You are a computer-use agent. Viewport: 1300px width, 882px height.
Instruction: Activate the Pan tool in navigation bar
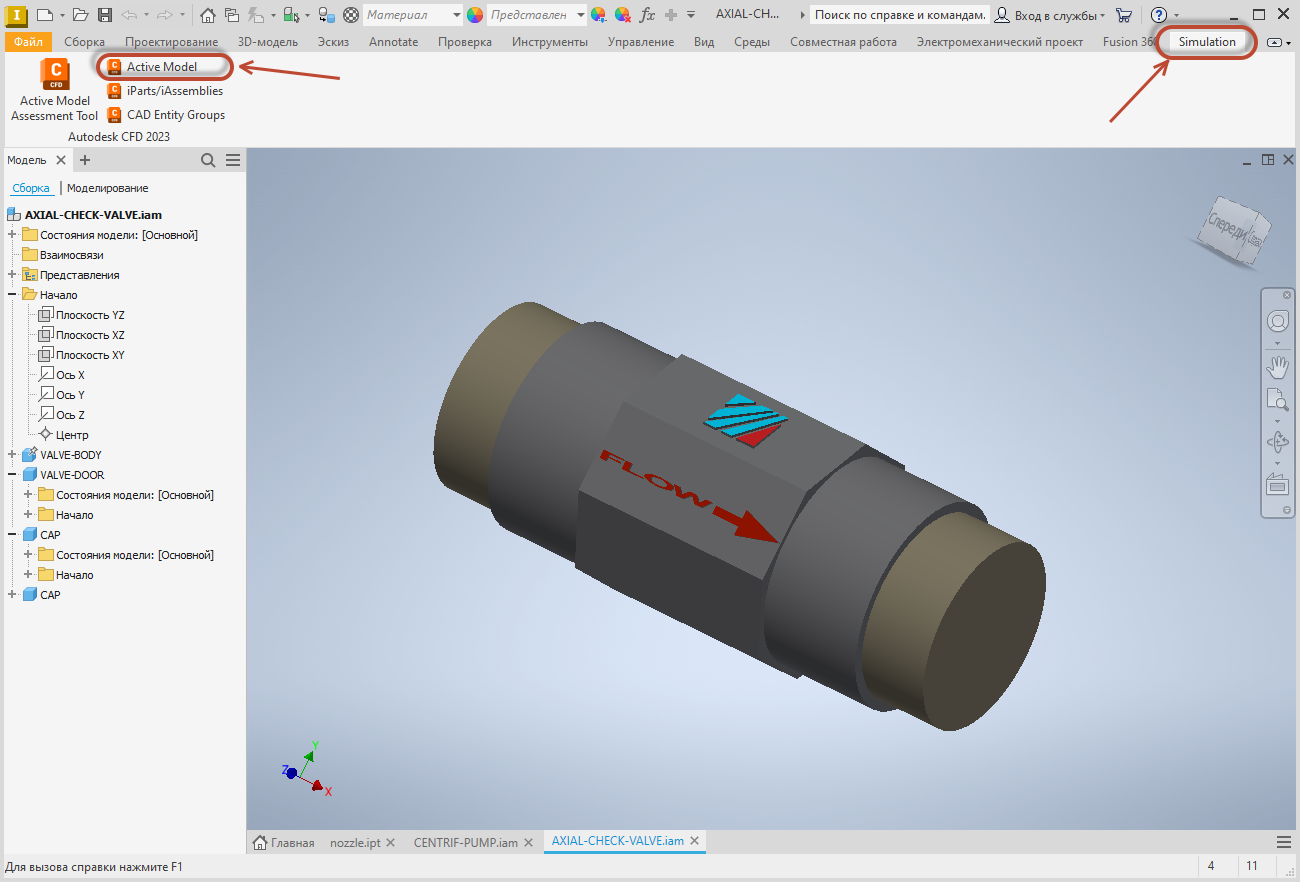point(1278,367)
